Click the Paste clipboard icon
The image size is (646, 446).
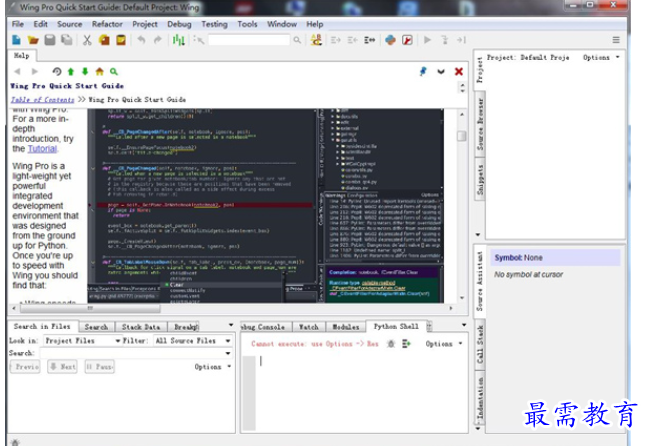tap(121, 40)
